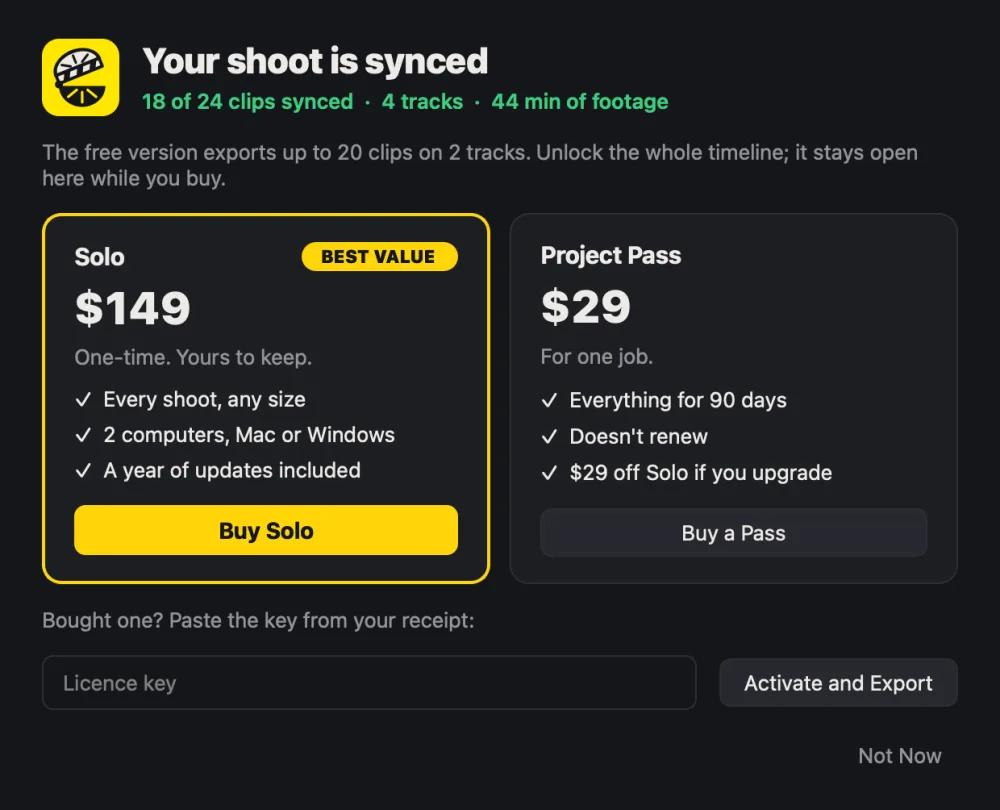Click 'One-time. Yours to keep.' text
The height and width of the screenshot is (810, 1000).
(193, 357)
